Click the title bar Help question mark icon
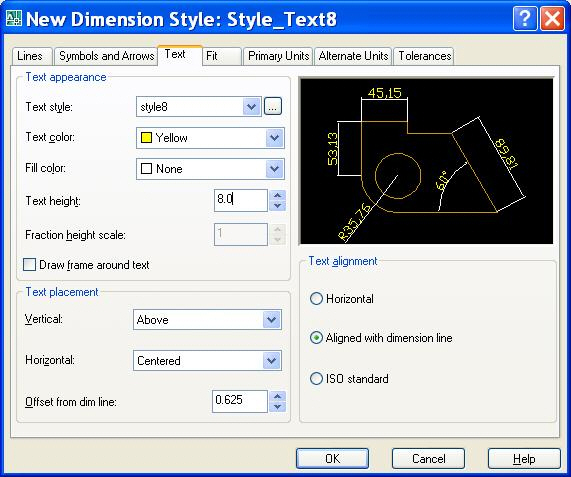Viewport: 571px width, 477px height. click(x=525, y=19)
